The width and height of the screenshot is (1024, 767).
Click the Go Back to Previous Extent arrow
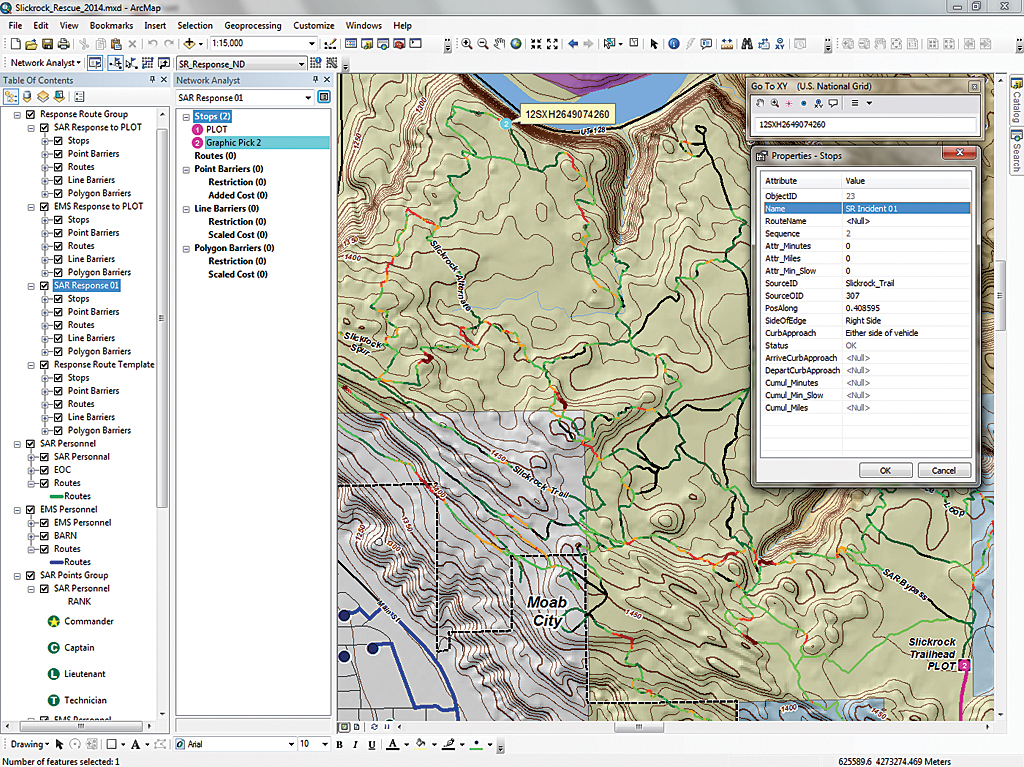click(573, 44)
